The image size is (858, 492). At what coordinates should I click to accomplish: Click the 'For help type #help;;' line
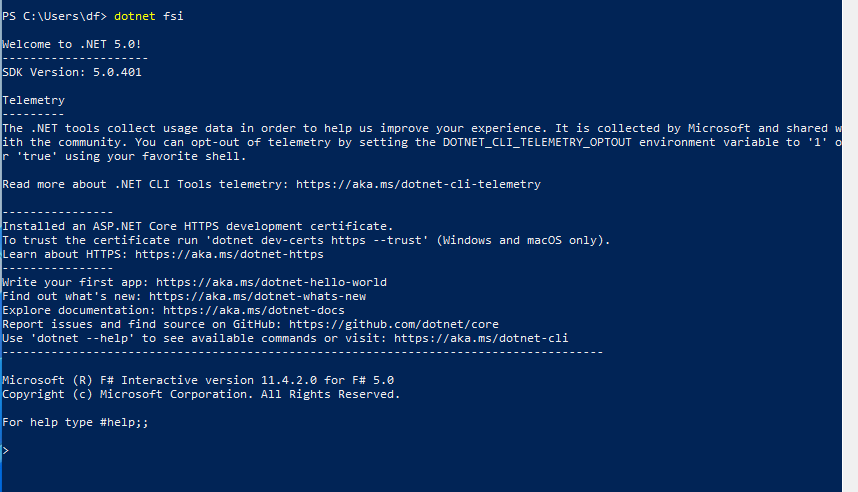coord(75,422)
